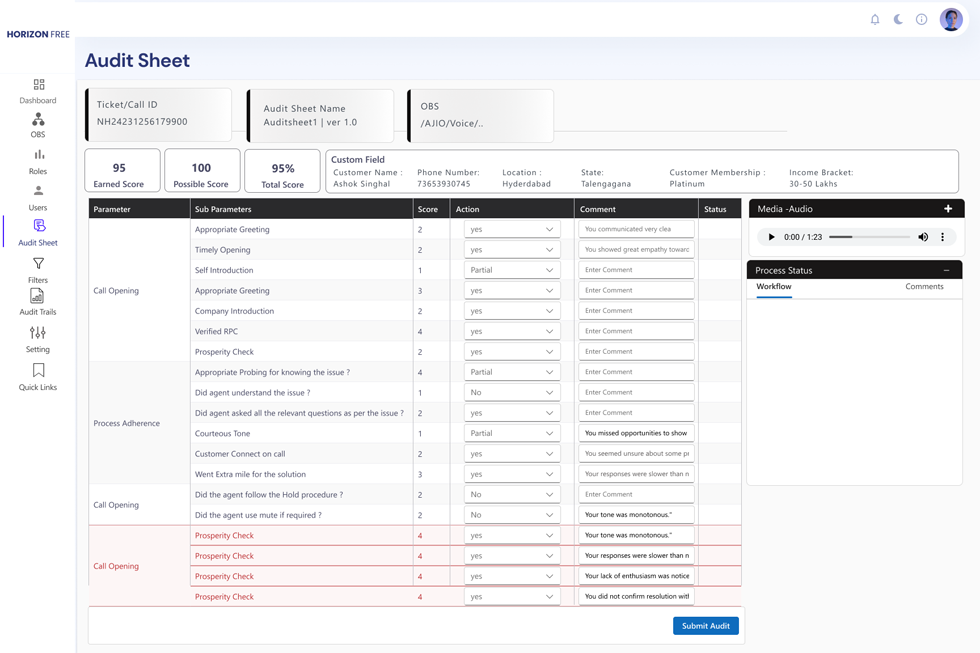Open Roles in the sidebar

(38, 161)
